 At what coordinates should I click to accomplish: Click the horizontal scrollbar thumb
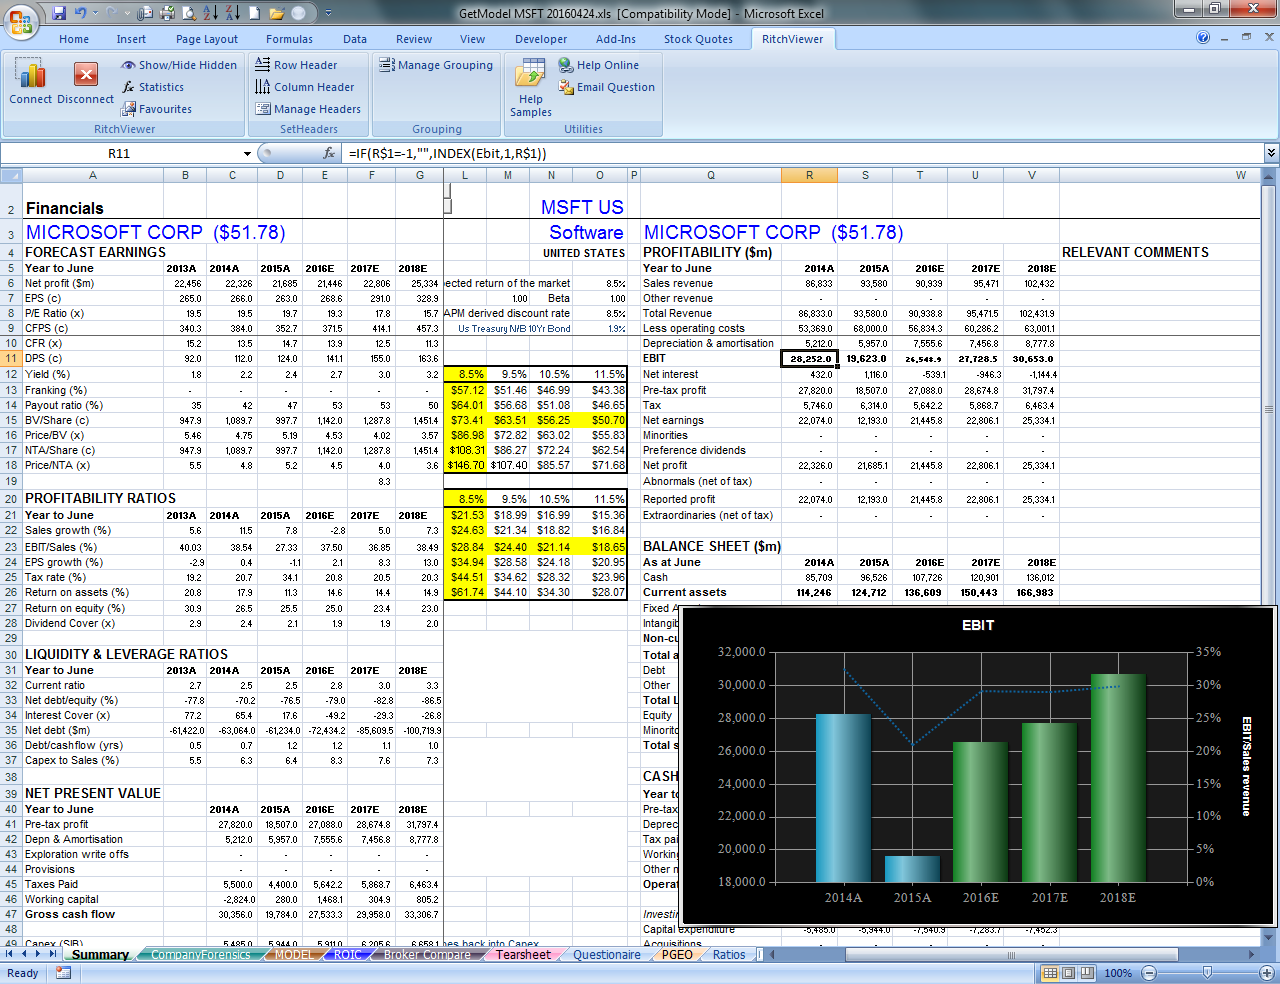click(1011, 955)
